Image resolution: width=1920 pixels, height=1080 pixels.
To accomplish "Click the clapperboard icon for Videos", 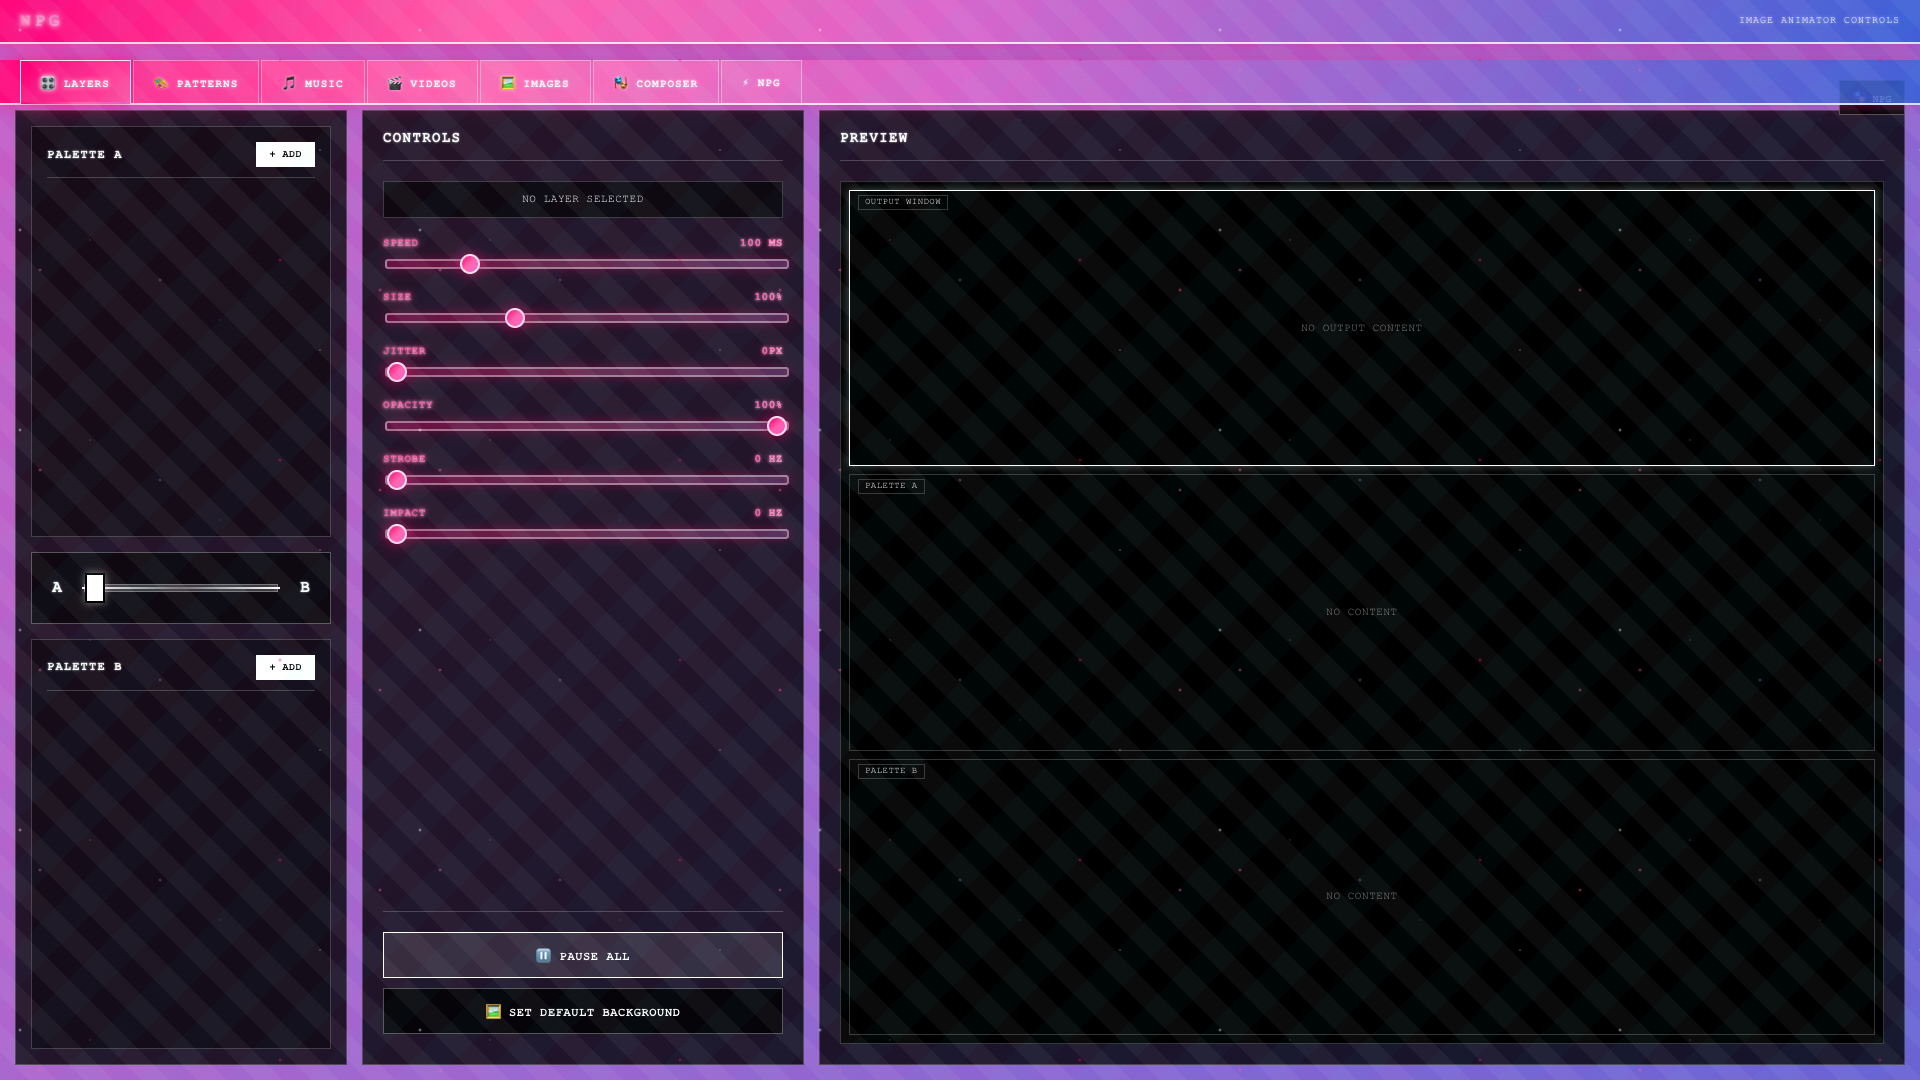I will tap(396, 83).
